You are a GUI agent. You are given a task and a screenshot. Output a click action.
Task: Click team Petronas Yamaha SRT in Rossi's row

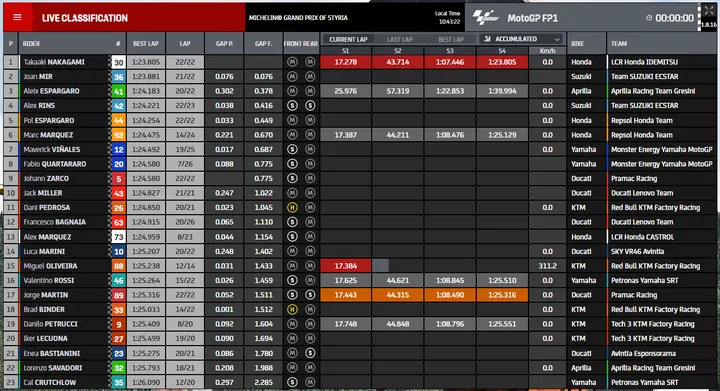click(x=644, y=280)
